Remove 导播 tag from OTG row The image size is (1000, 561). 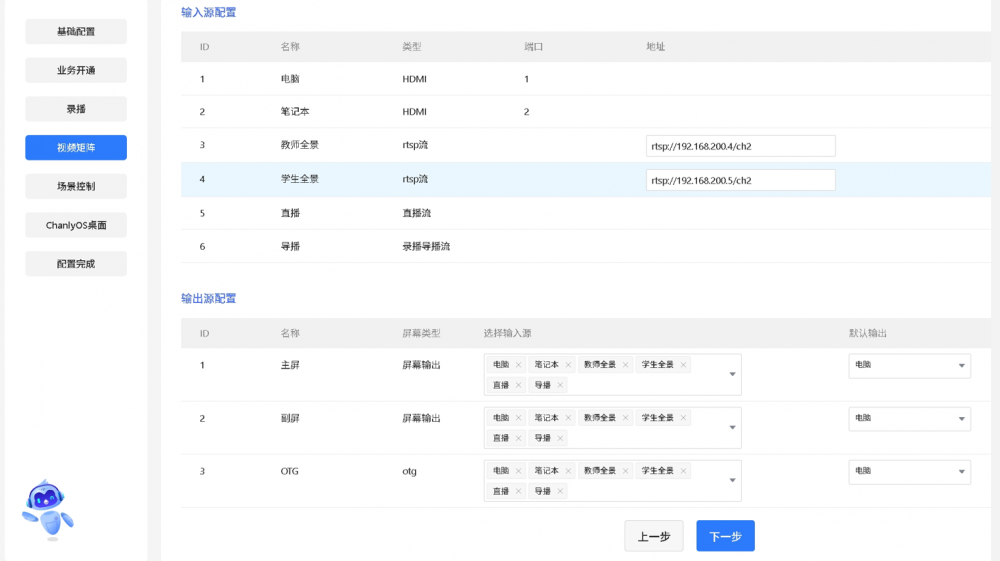click(560, 491)
